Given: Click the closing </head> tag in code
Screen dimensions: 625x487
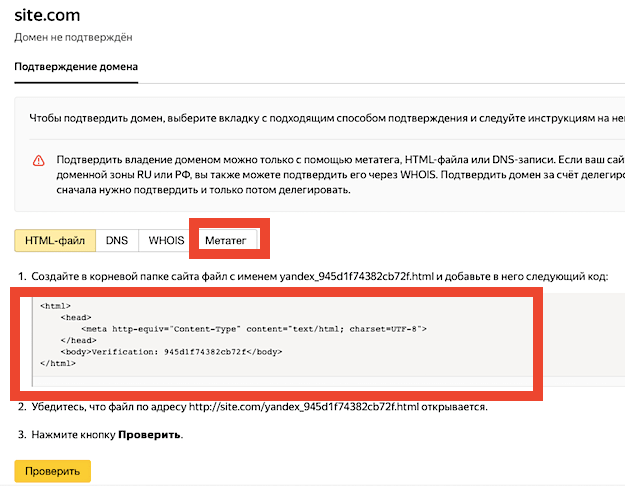Looking at the screenshot, I should tap(78, 340).
